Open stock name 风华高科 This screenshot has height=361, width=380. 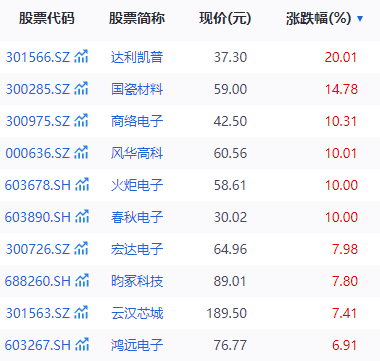coord(137,153)
